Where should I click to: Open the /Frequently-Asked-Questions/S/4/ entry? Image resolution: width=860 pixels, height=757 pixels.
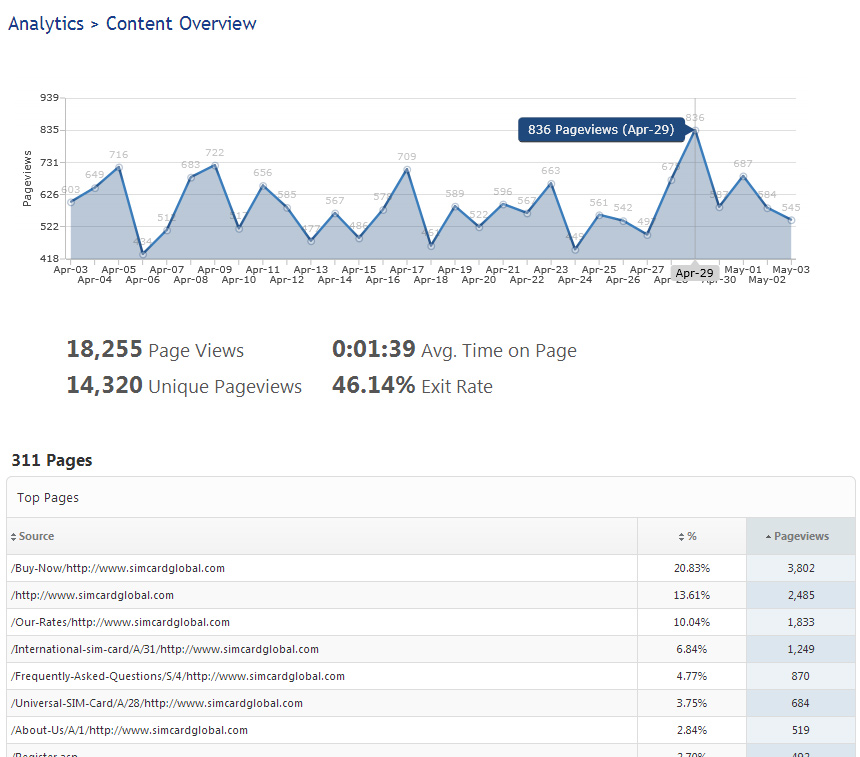pos(178,676)
